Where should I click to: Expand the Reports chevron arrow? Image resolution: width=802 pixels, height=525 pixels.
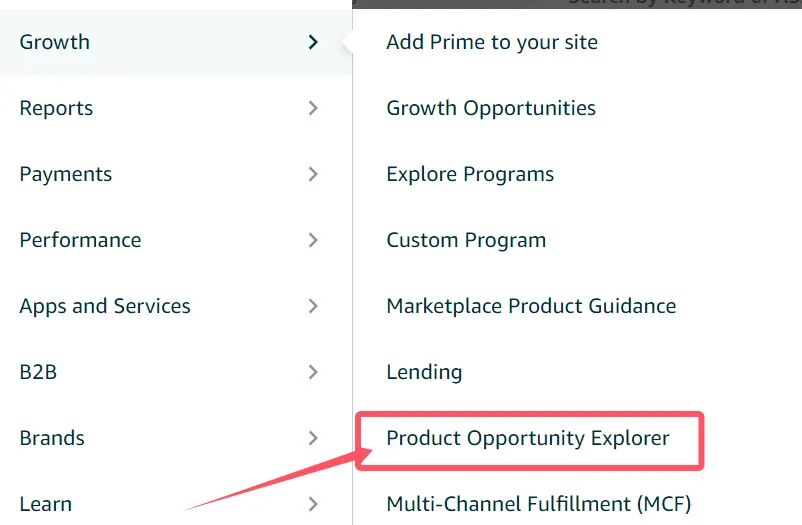313,108
